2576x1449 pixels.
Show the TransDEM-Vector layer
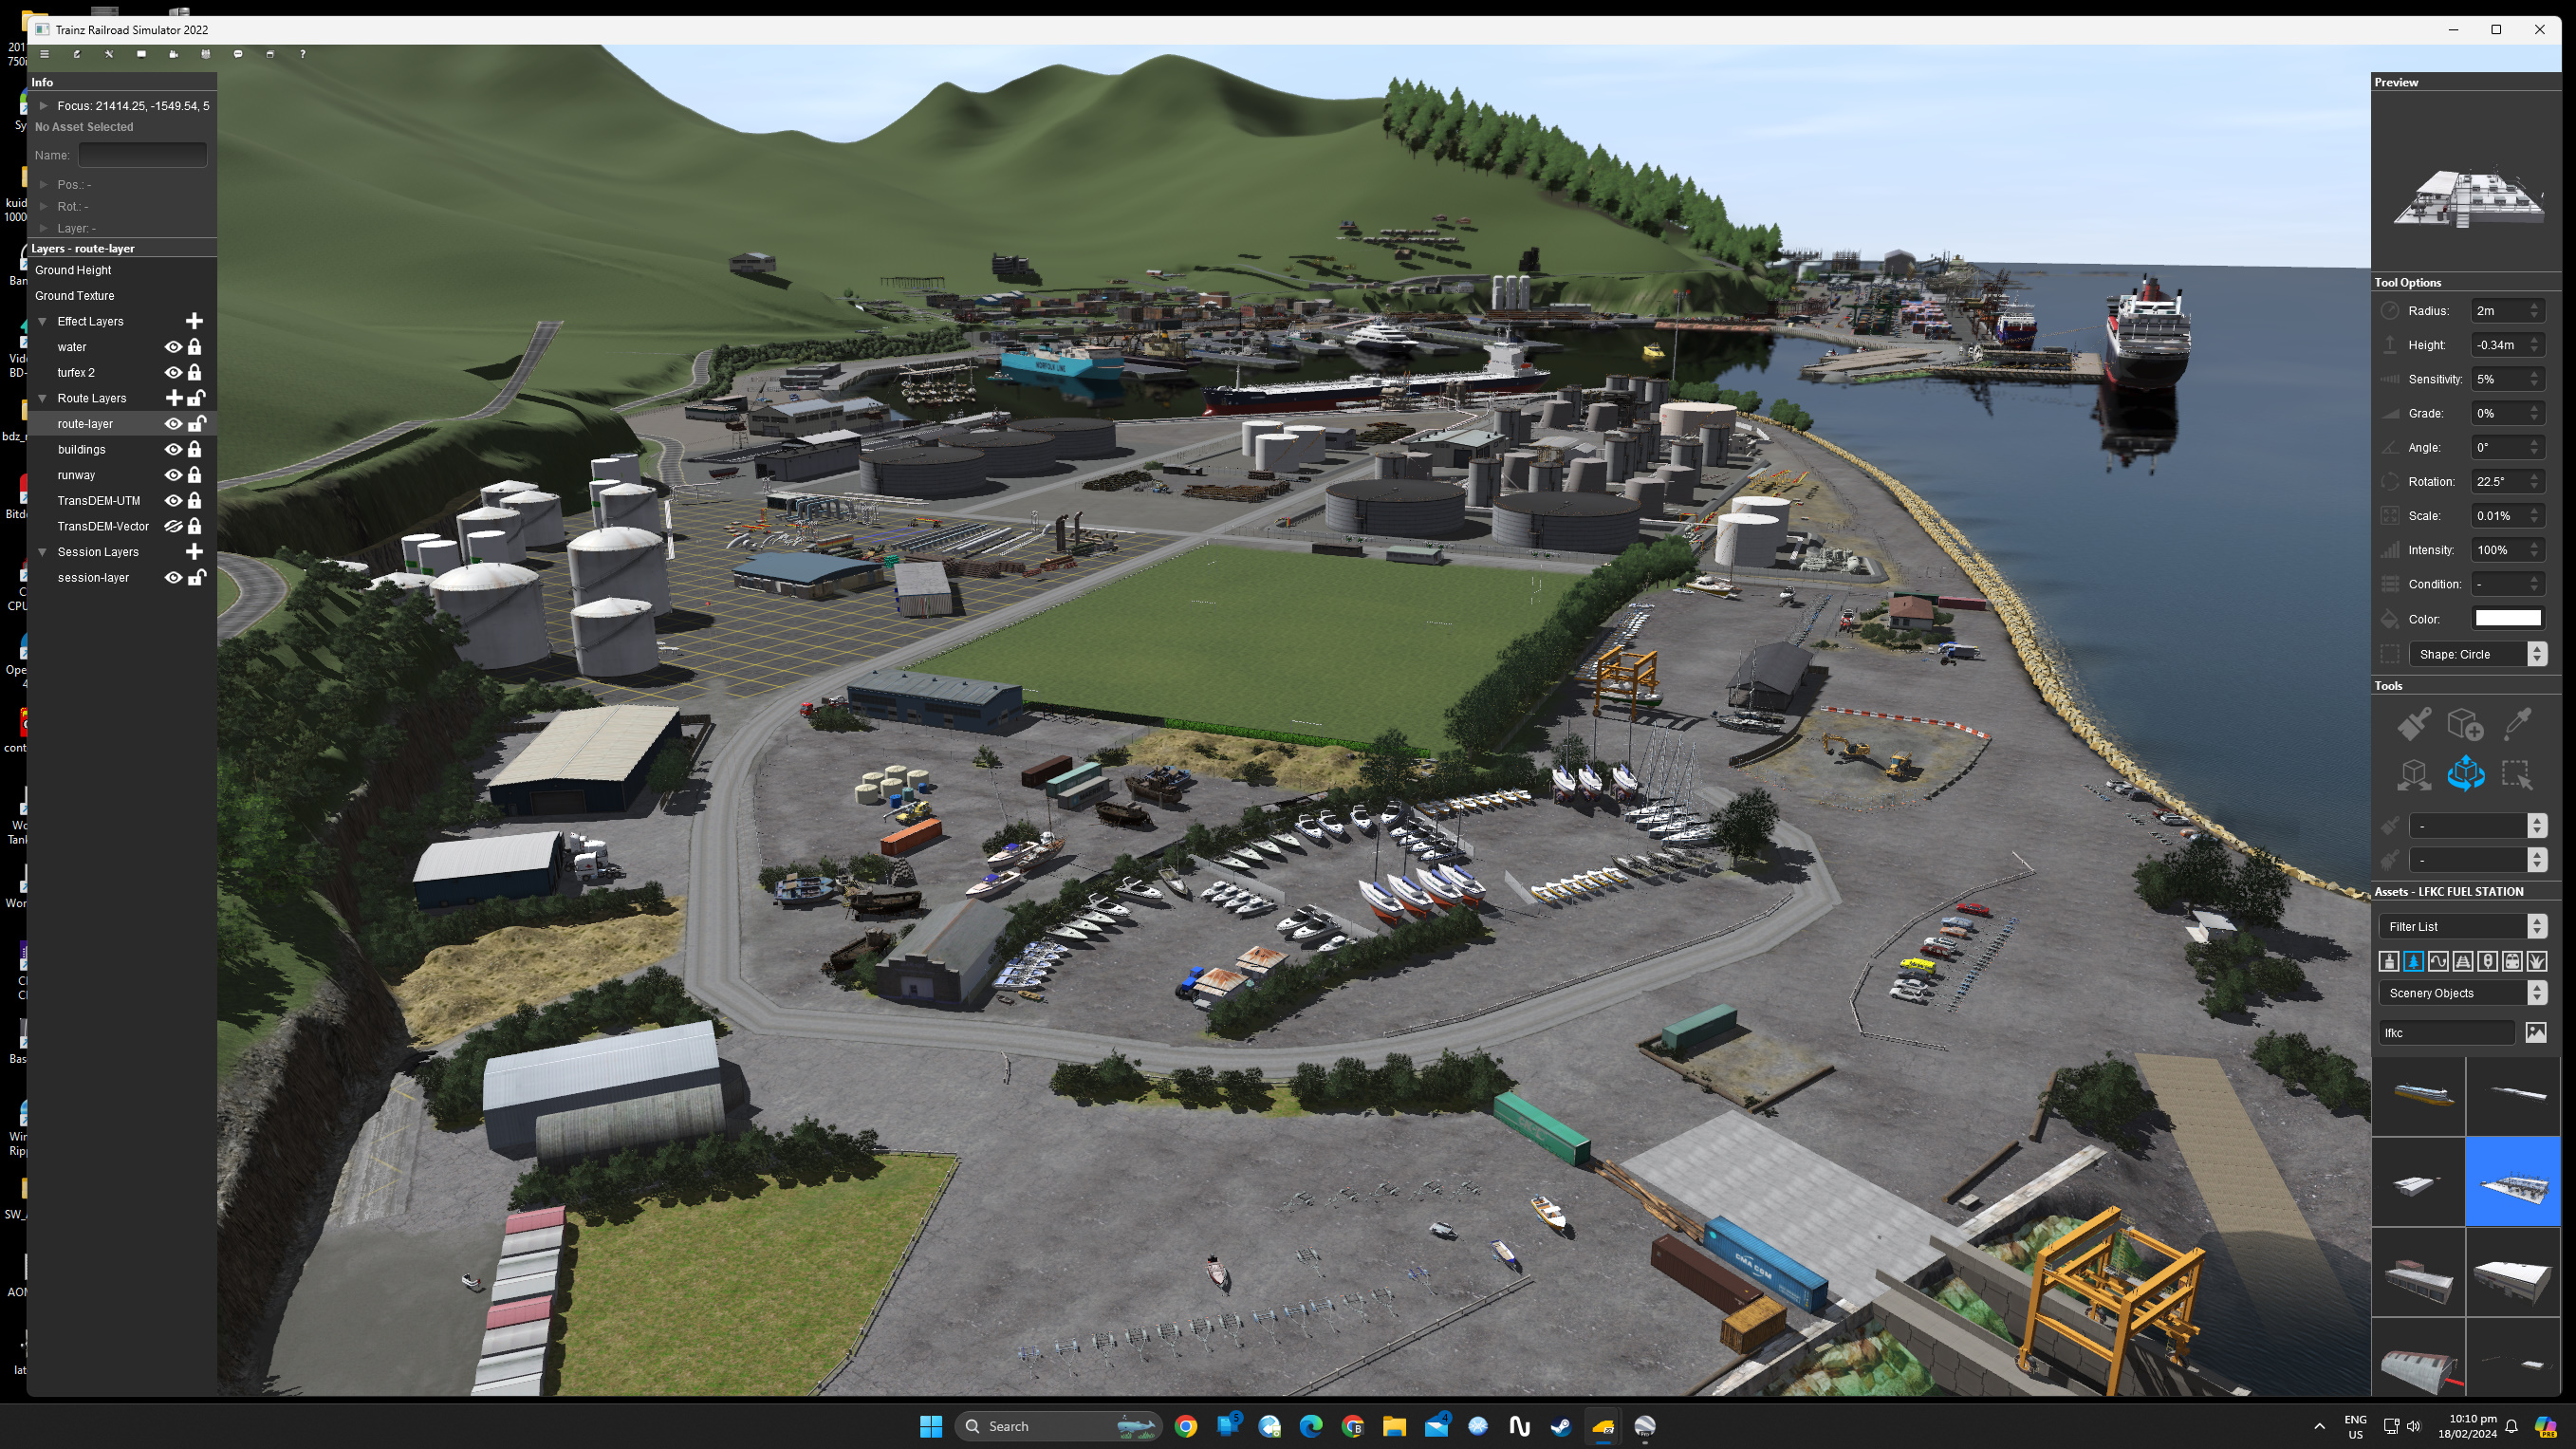173,526
